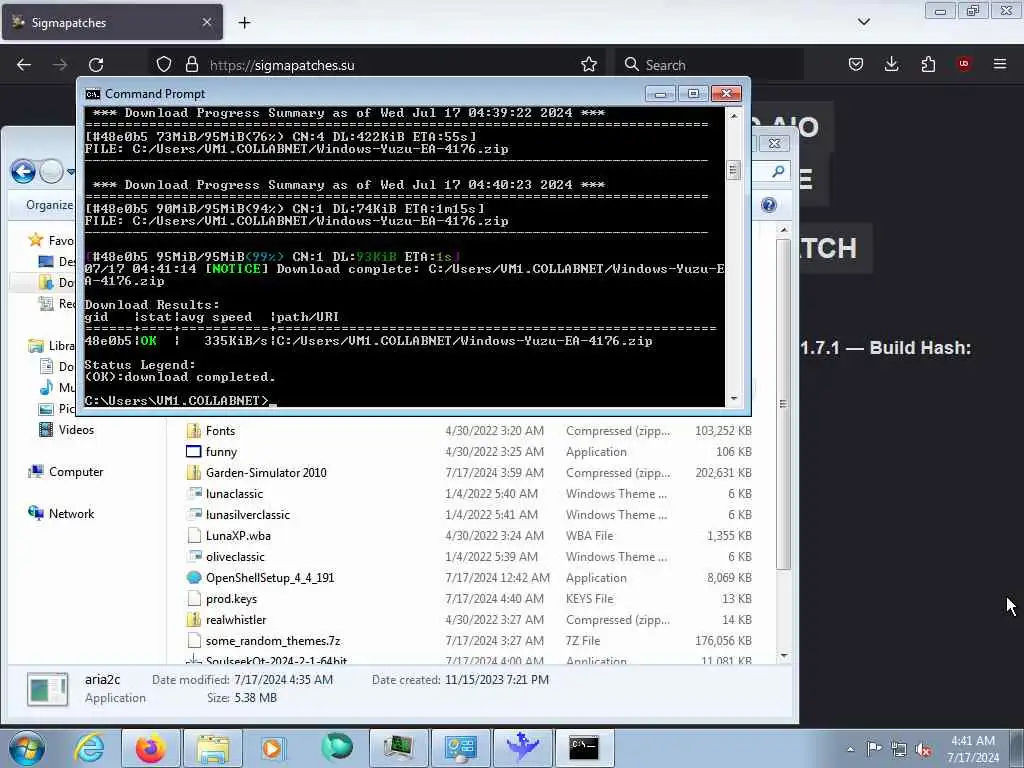Bookmark this page with the star

[588, 64]
